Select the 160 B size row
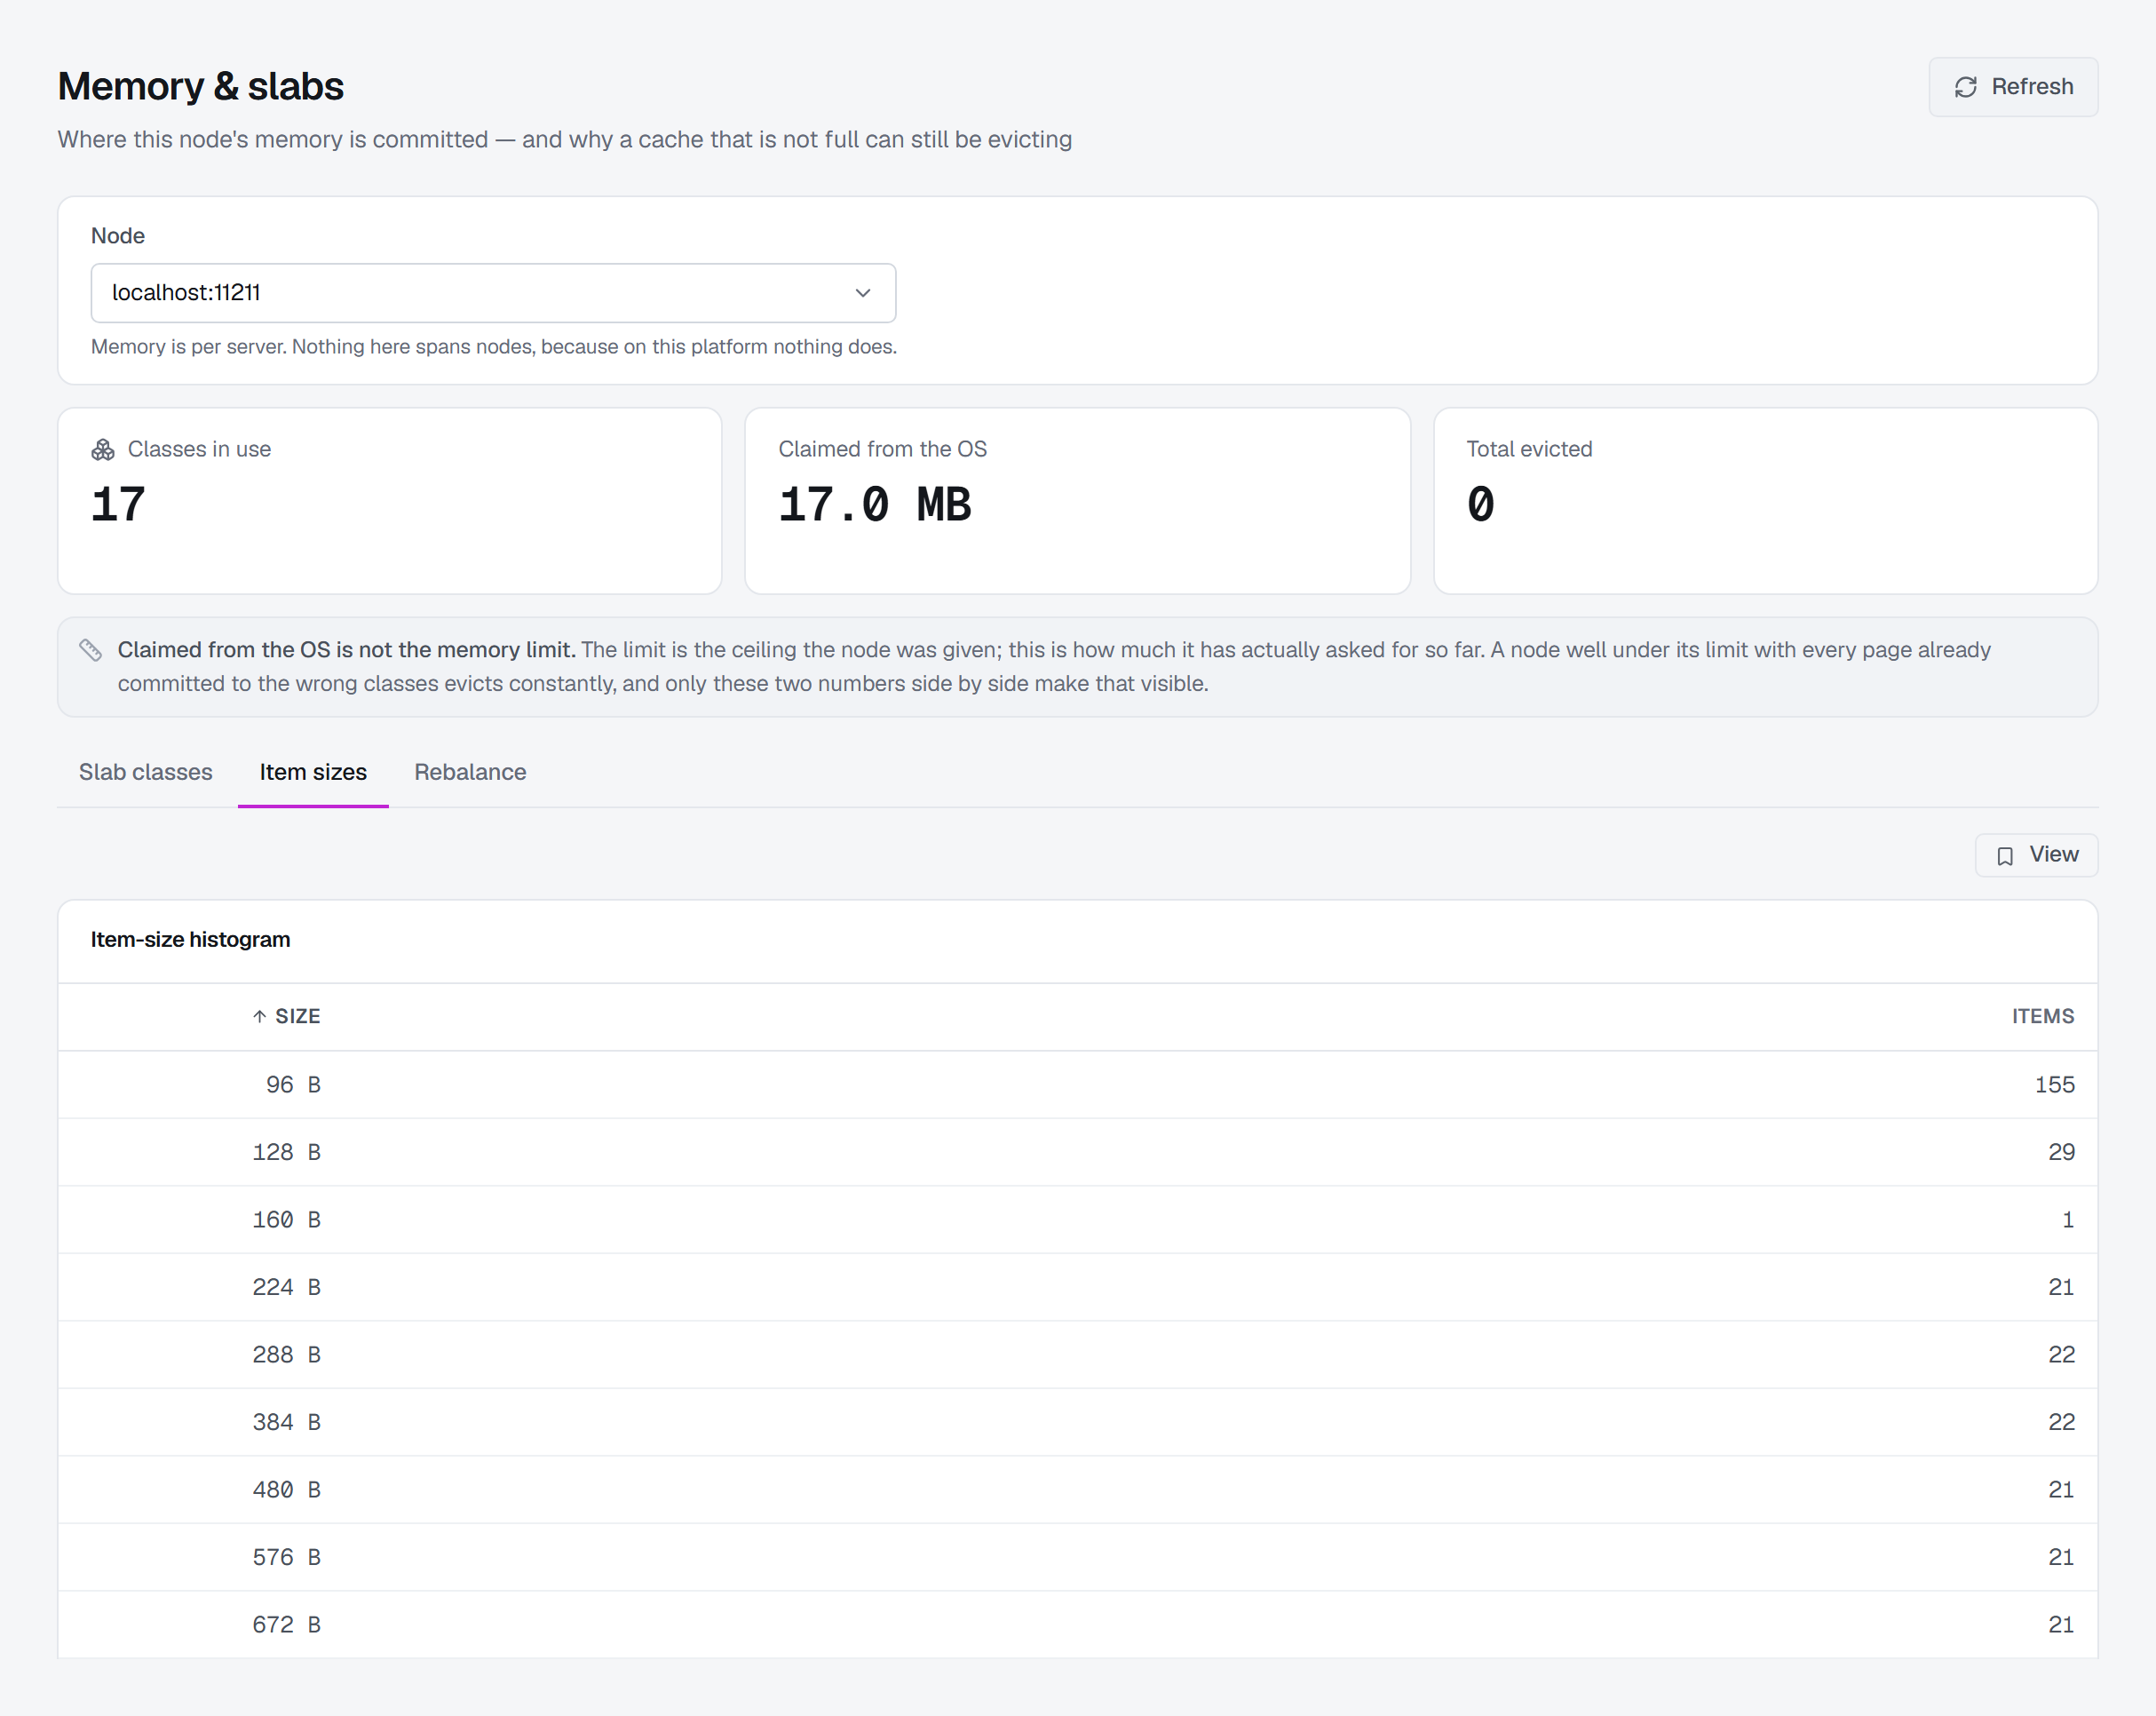2156x1716 pixels. tap(1077, 1220)
